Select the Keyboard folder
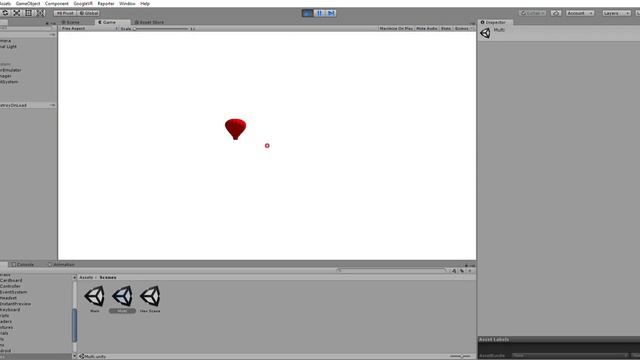 (x=10, y=309)
